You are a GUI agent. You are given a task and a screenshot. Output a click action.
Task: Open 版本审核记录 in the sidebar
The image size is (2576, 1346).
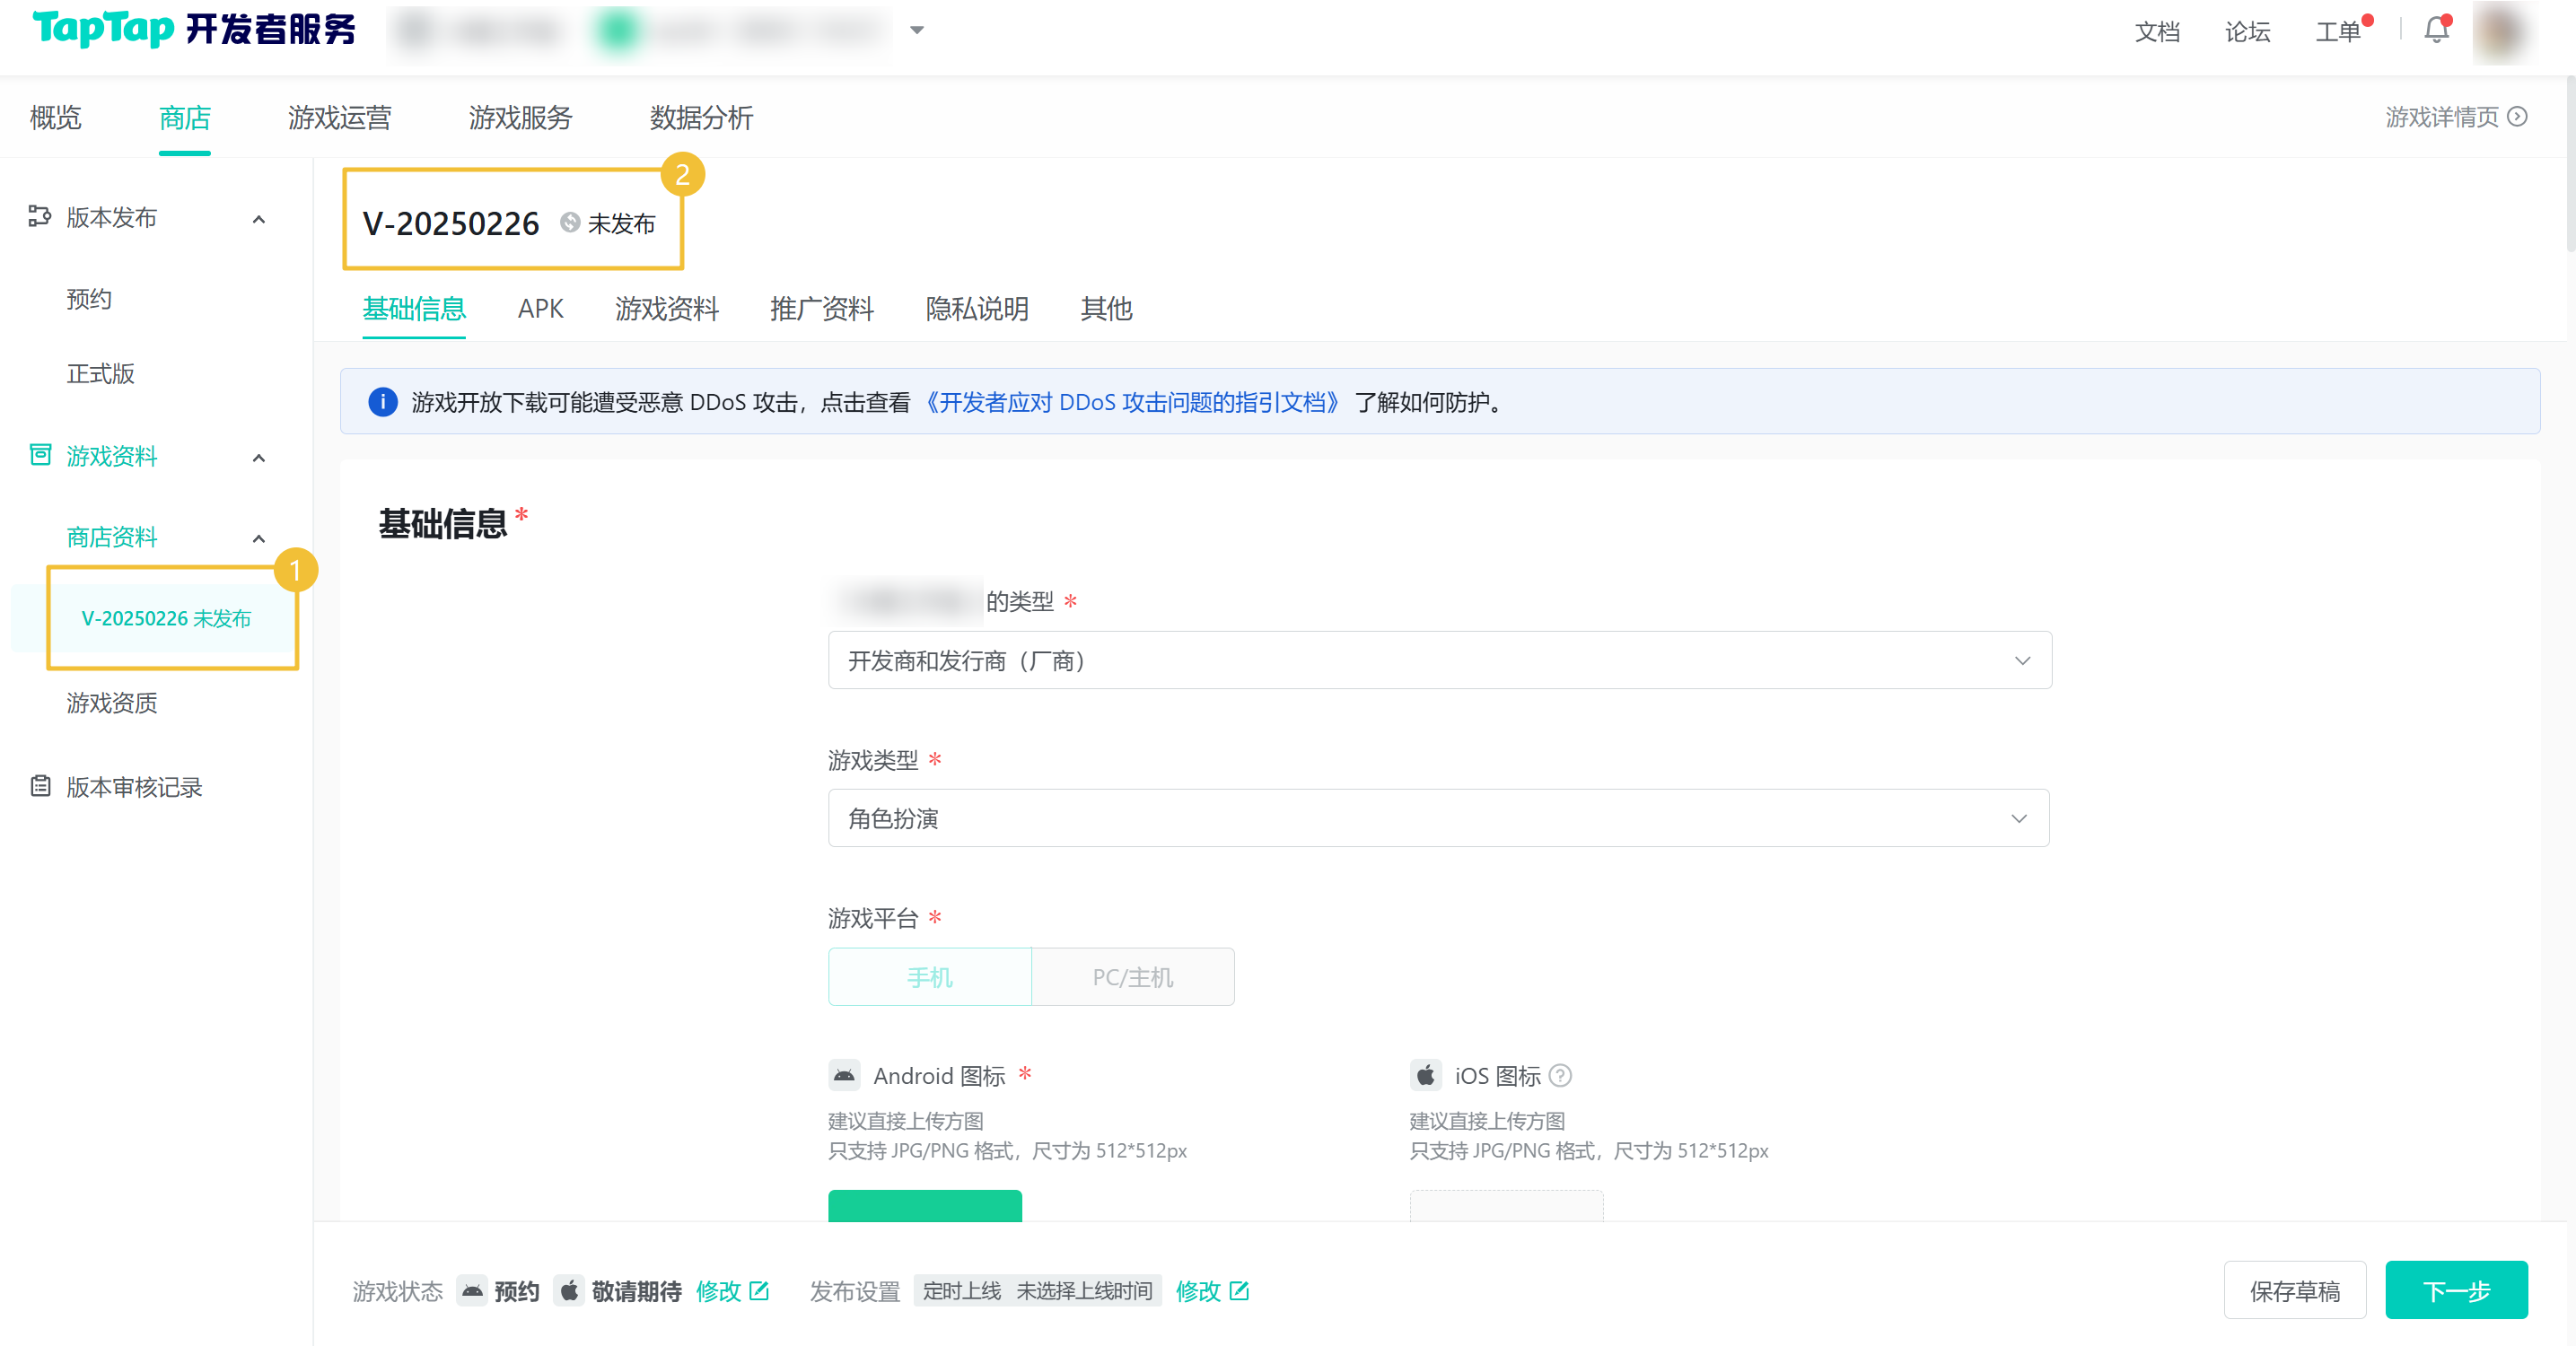click(x=134, y=786)
